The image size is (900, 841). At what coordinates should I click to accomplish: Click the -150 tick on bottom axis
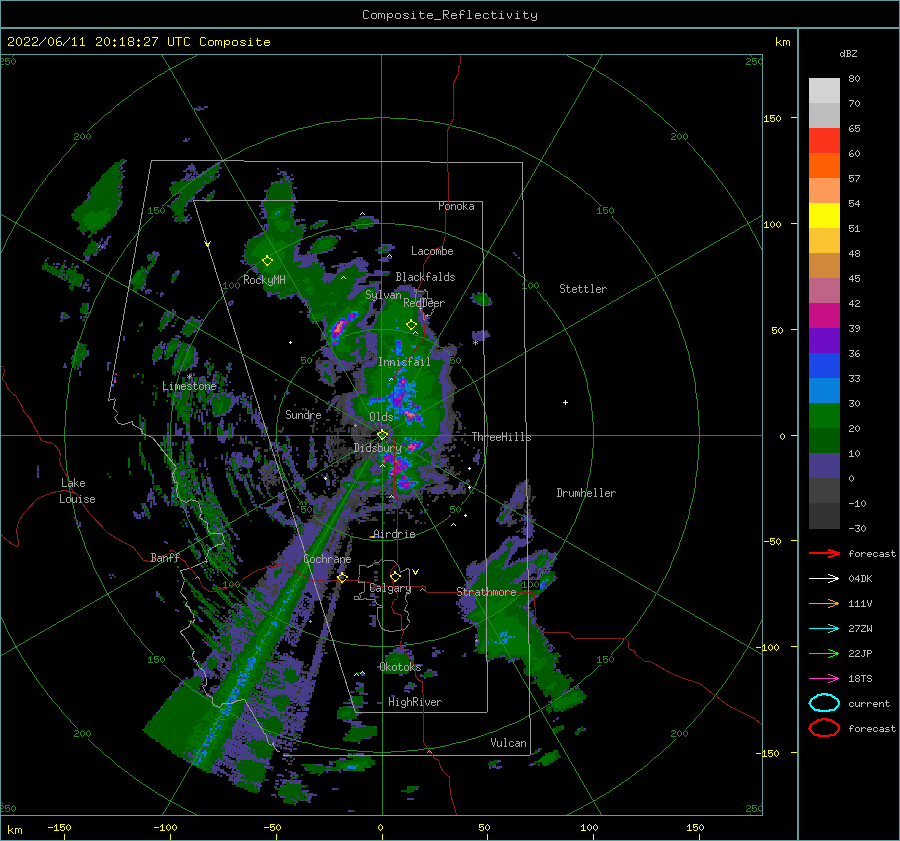click(x=59, y=827)
